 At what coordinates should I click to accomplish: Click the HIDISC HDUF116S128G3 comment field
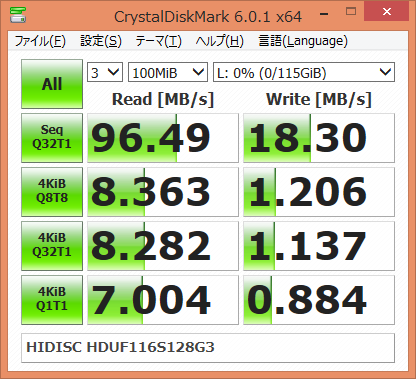(208, 348)
